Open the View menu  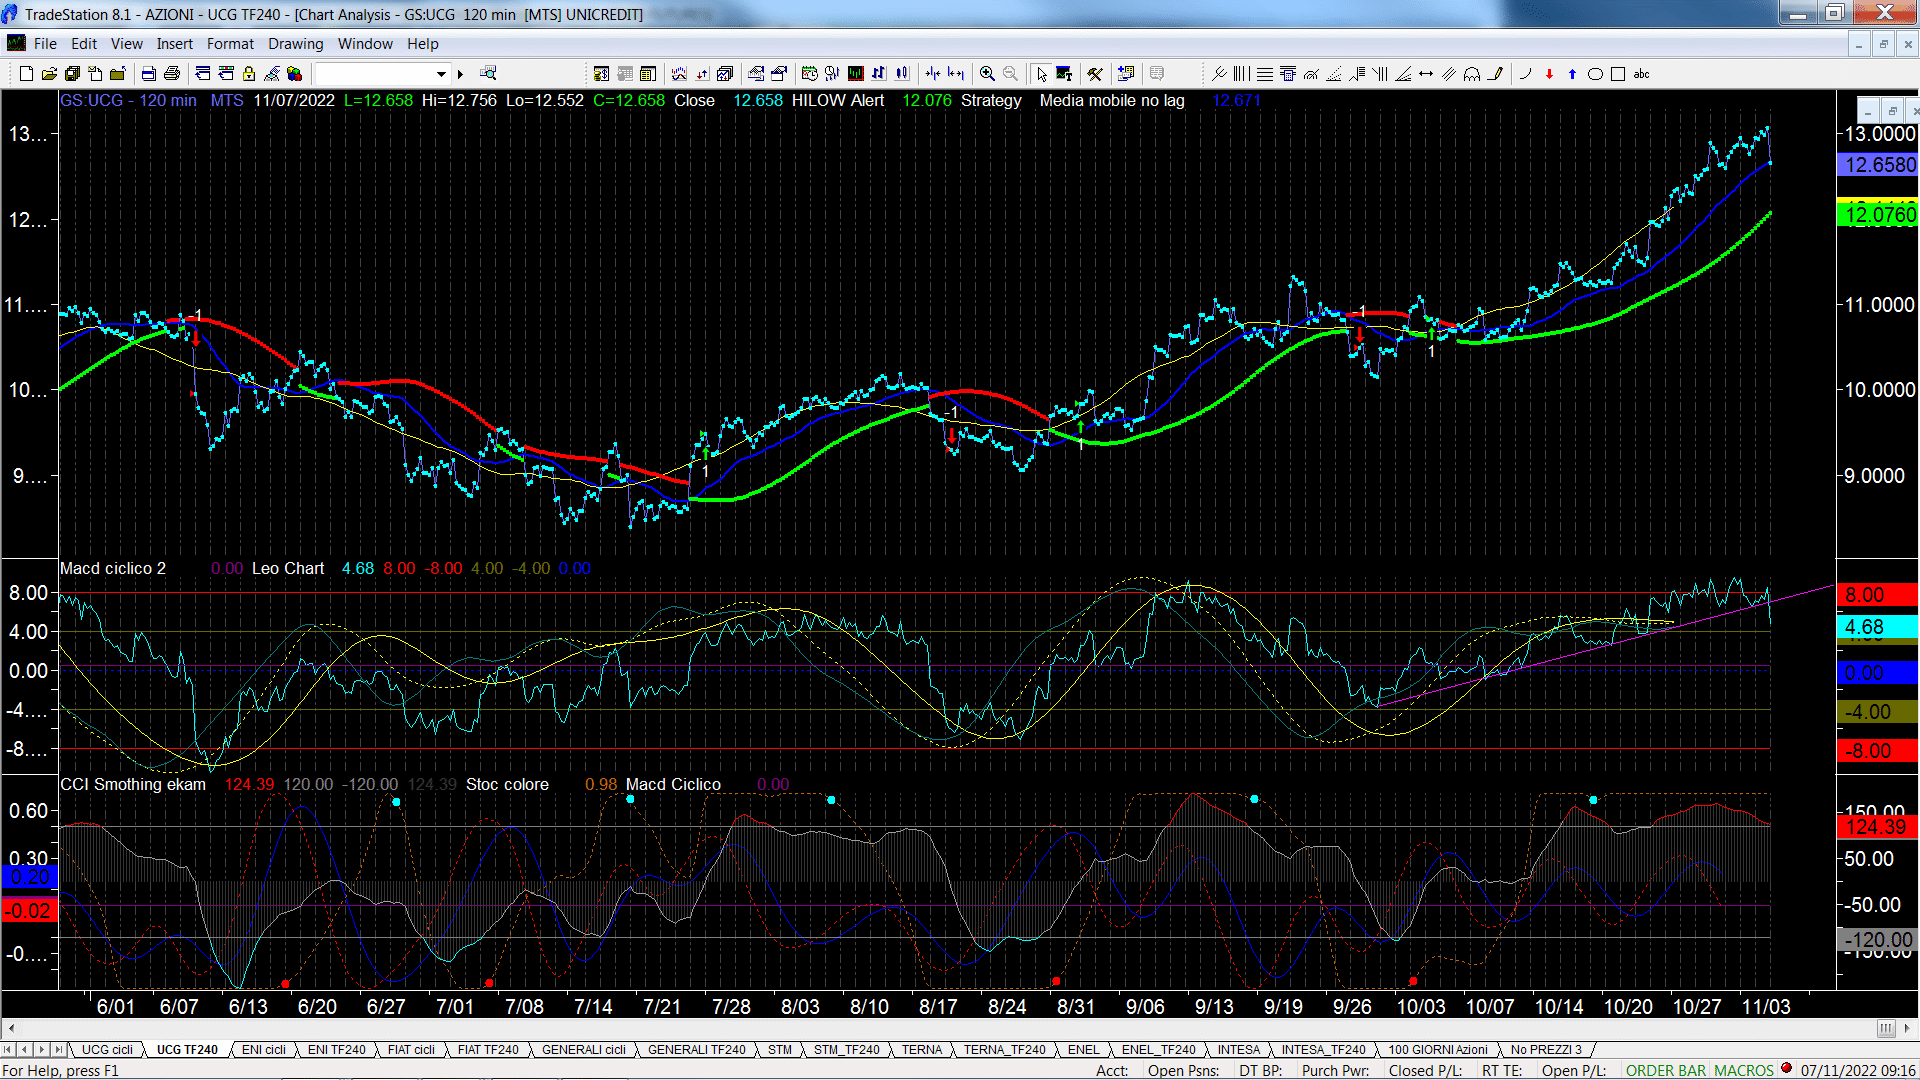(x=126, y=44)
